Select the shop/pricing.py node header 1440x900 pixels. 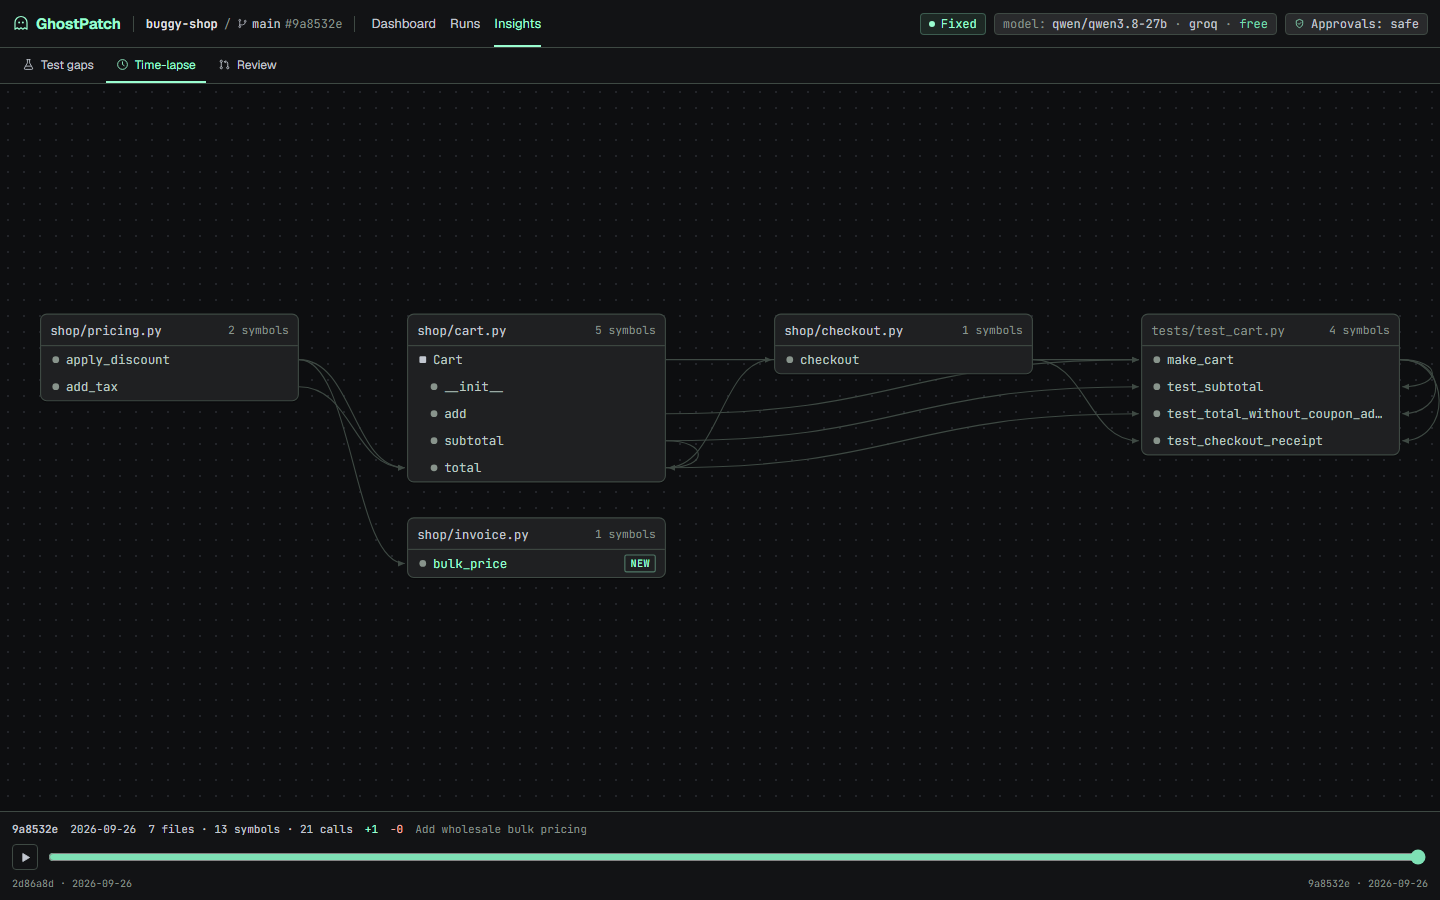pyautogui.click(x=169, y=331)
